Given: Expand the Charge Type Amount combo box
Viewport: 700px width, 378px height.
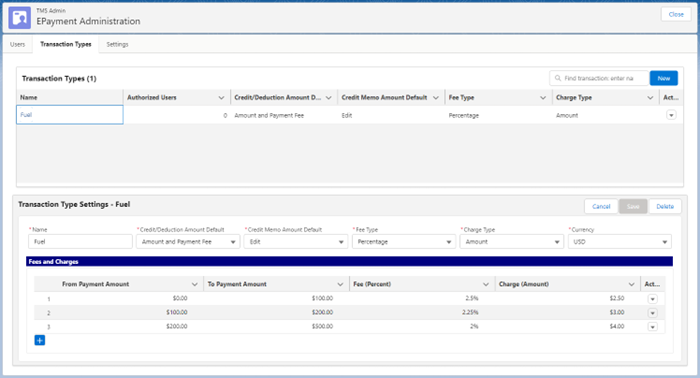Looking at the screenshot, I should pos(512,242).
